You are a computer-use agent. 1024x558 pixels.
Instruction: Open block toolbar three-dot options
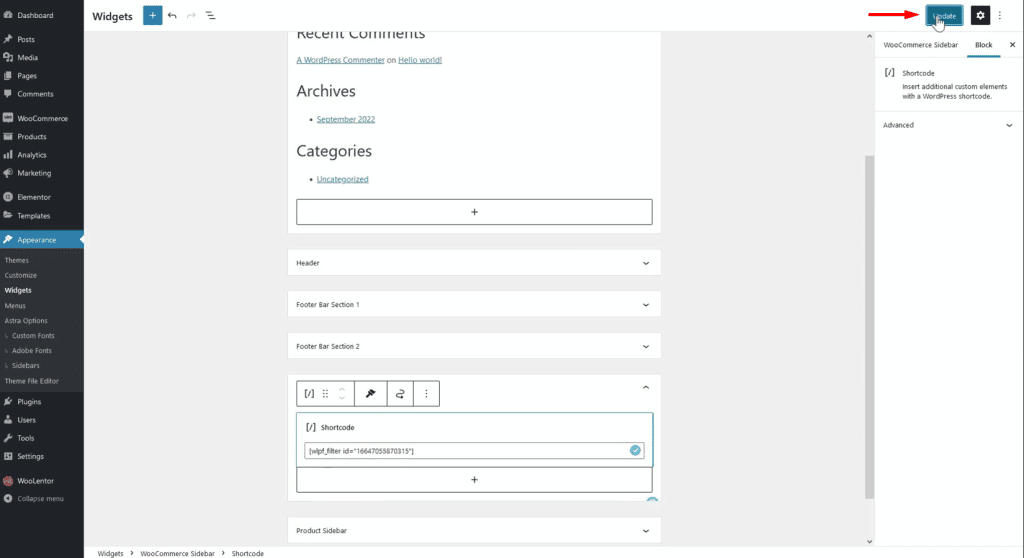(x=426, y=394)
